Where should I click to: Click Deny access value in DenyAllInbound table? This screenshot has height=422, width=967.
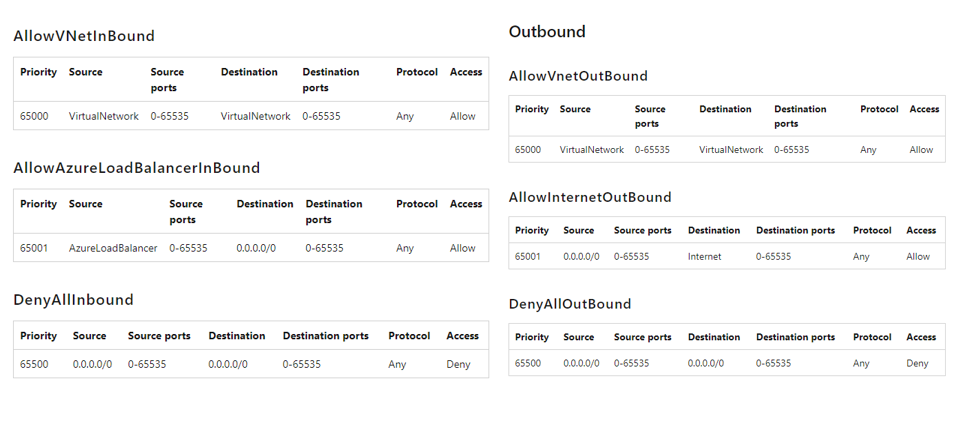458,364
